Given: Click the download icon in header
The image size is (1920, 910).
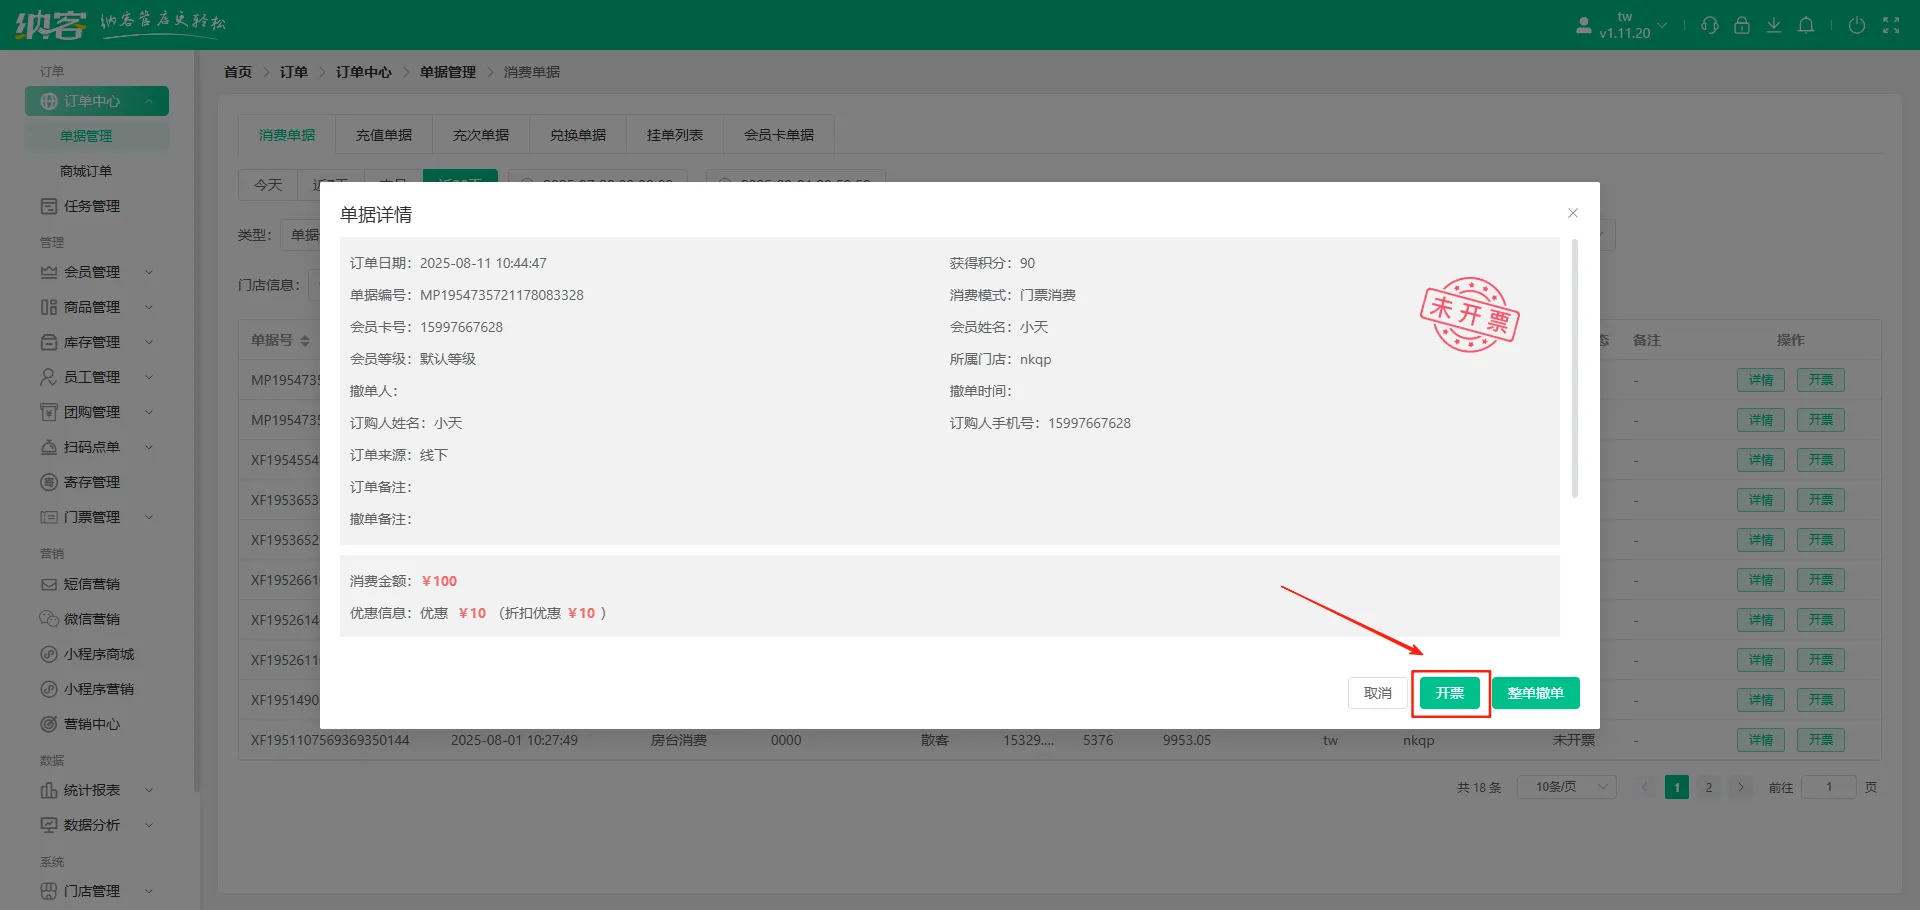Looking at the screenshot, I should 1774,25.
